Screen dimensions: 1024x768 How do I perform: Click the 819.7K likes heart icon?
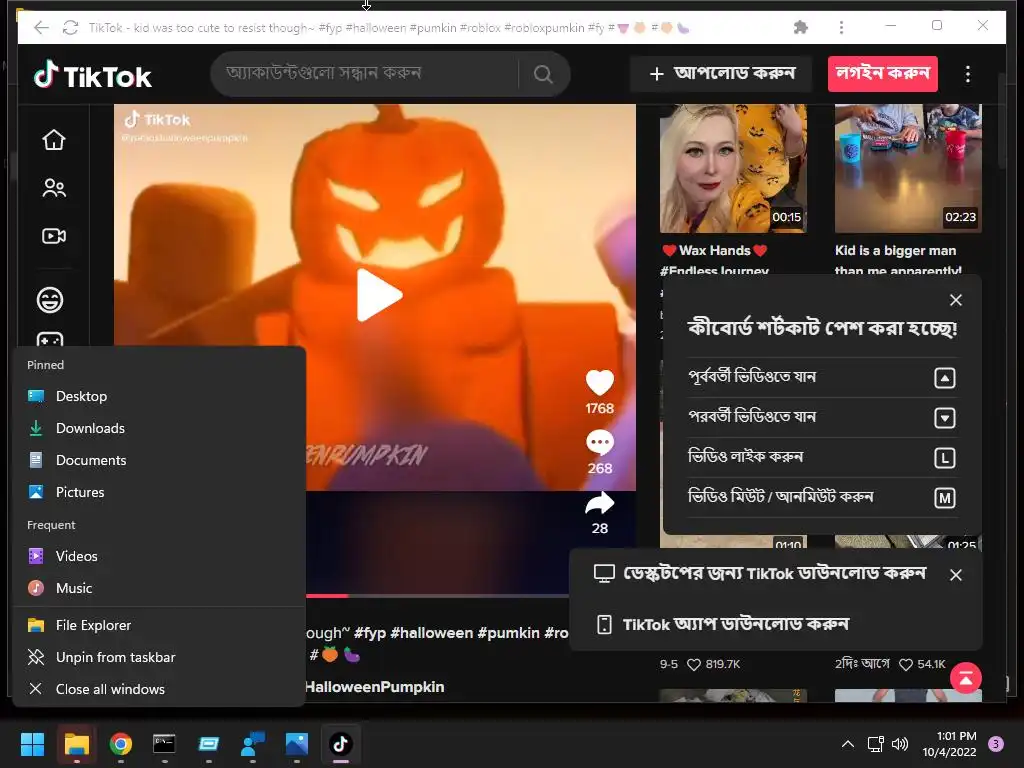point(694,665)
